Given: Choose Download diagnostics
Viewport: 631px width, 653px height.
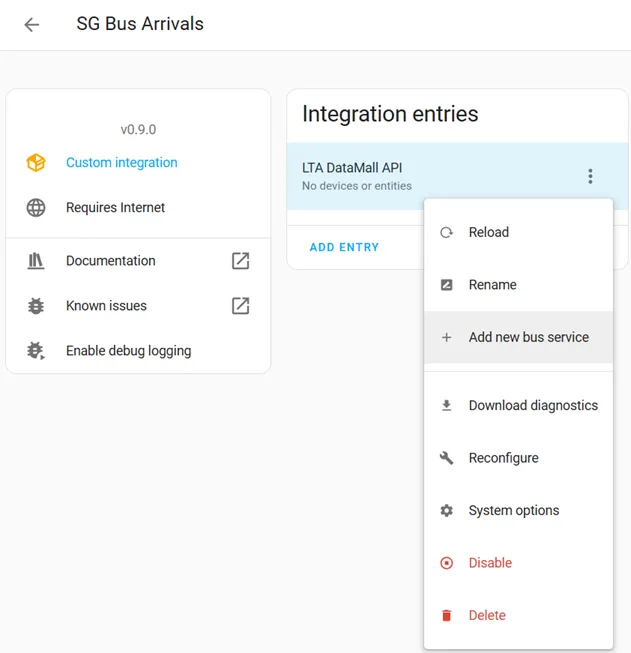Looking at the screenshot, I should click(x=518, y=405).
